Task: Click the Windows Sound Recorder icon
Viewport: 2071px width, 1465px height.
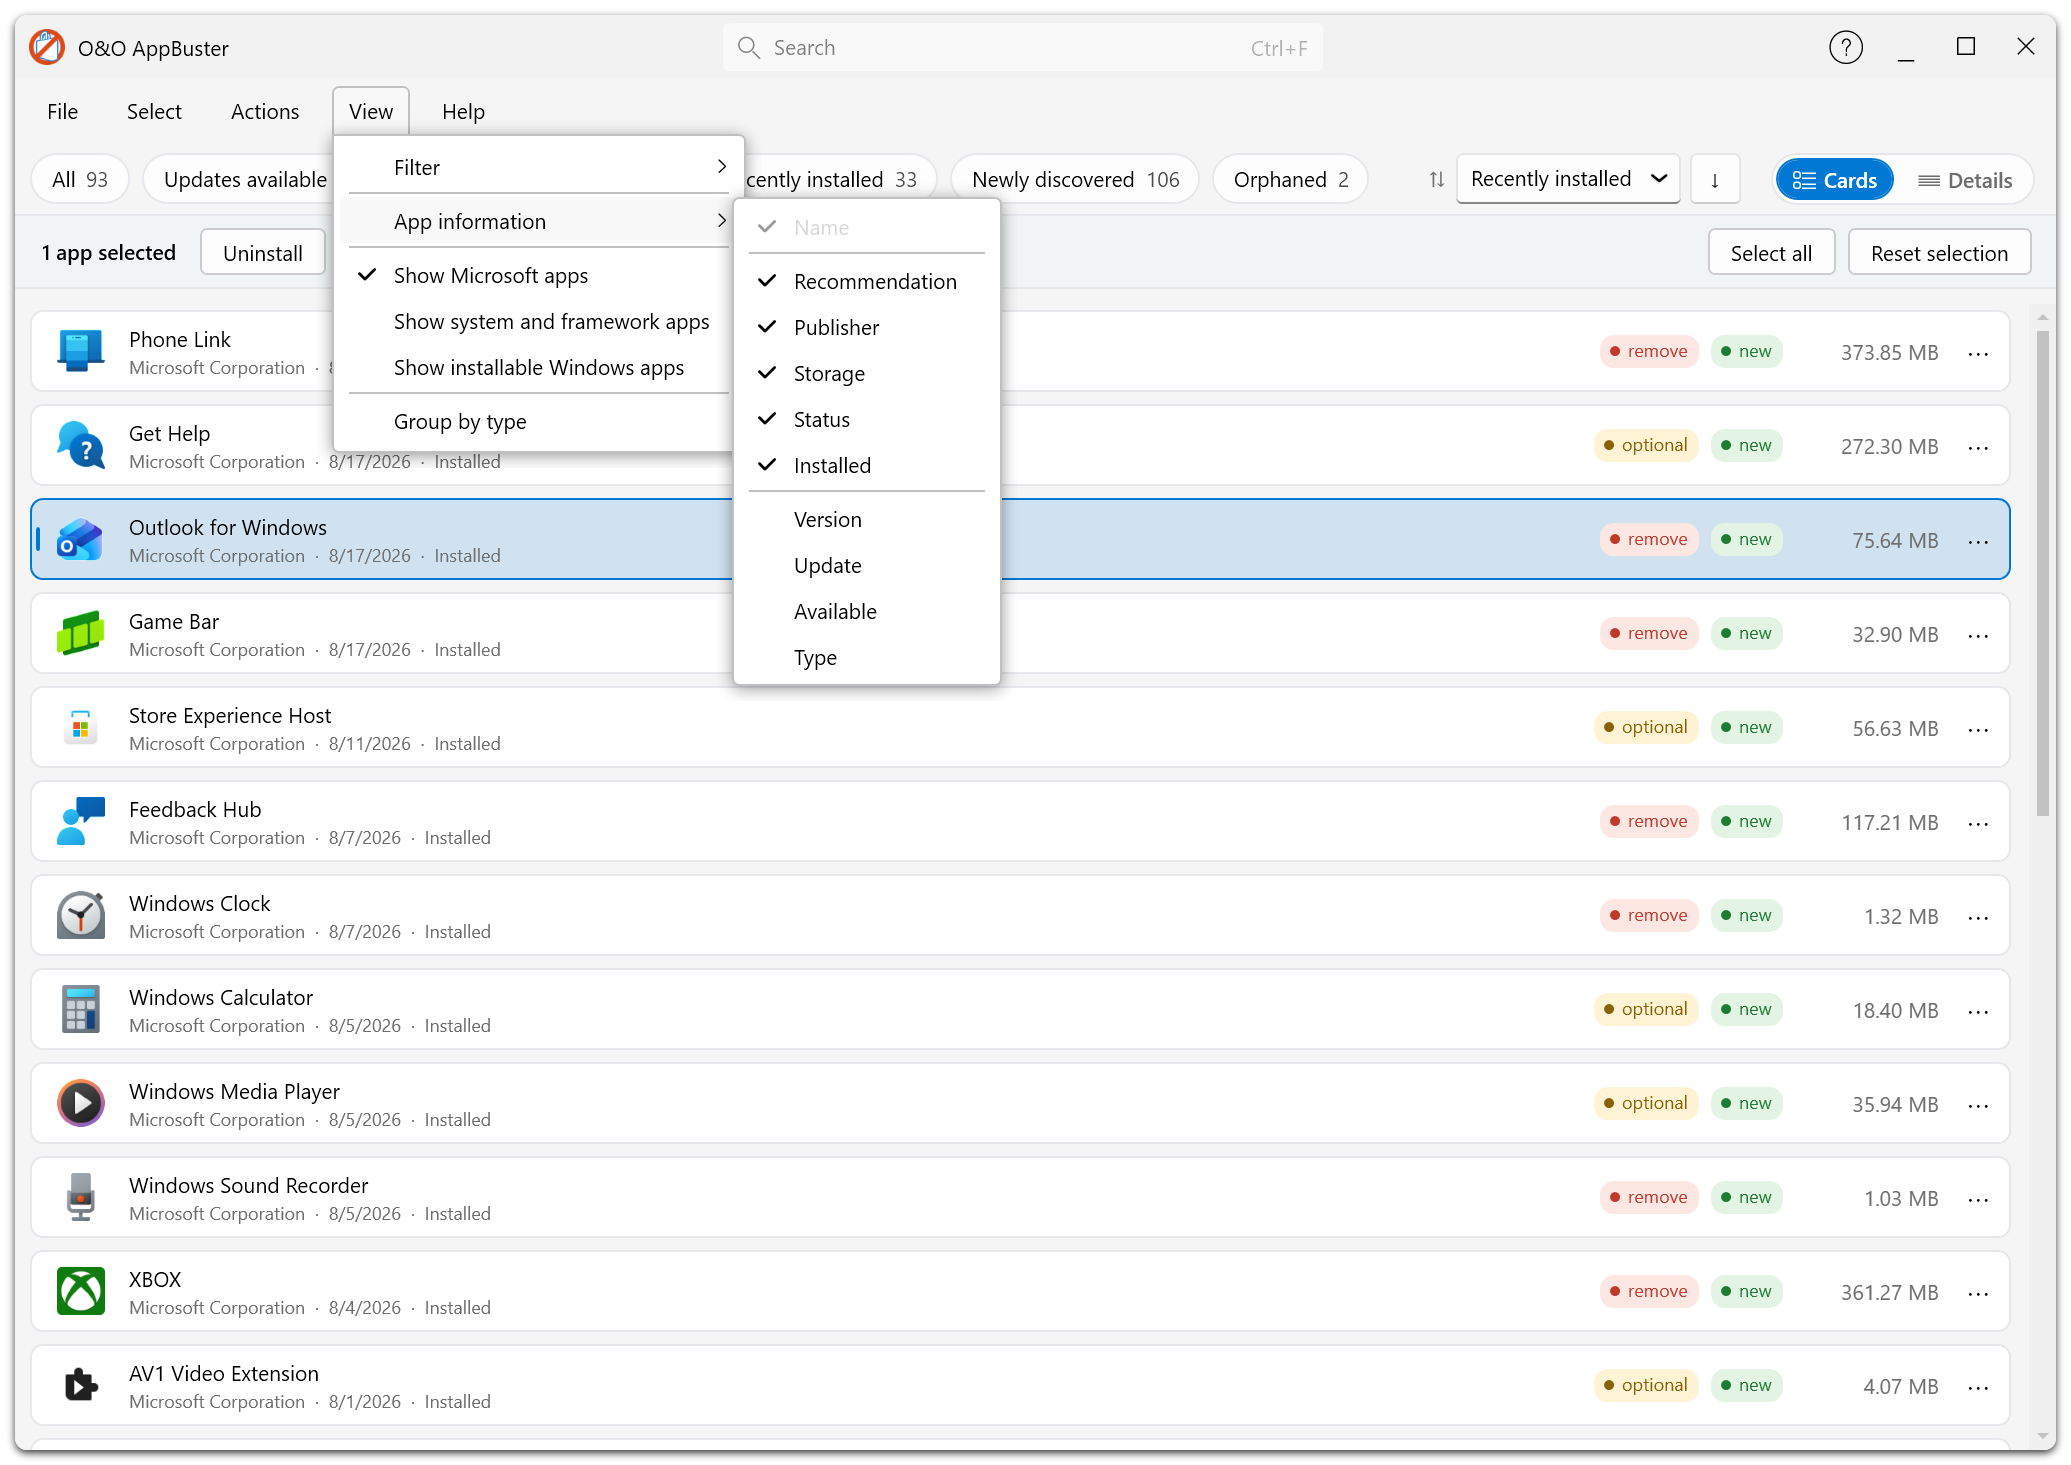Action: coord(80,1197)
